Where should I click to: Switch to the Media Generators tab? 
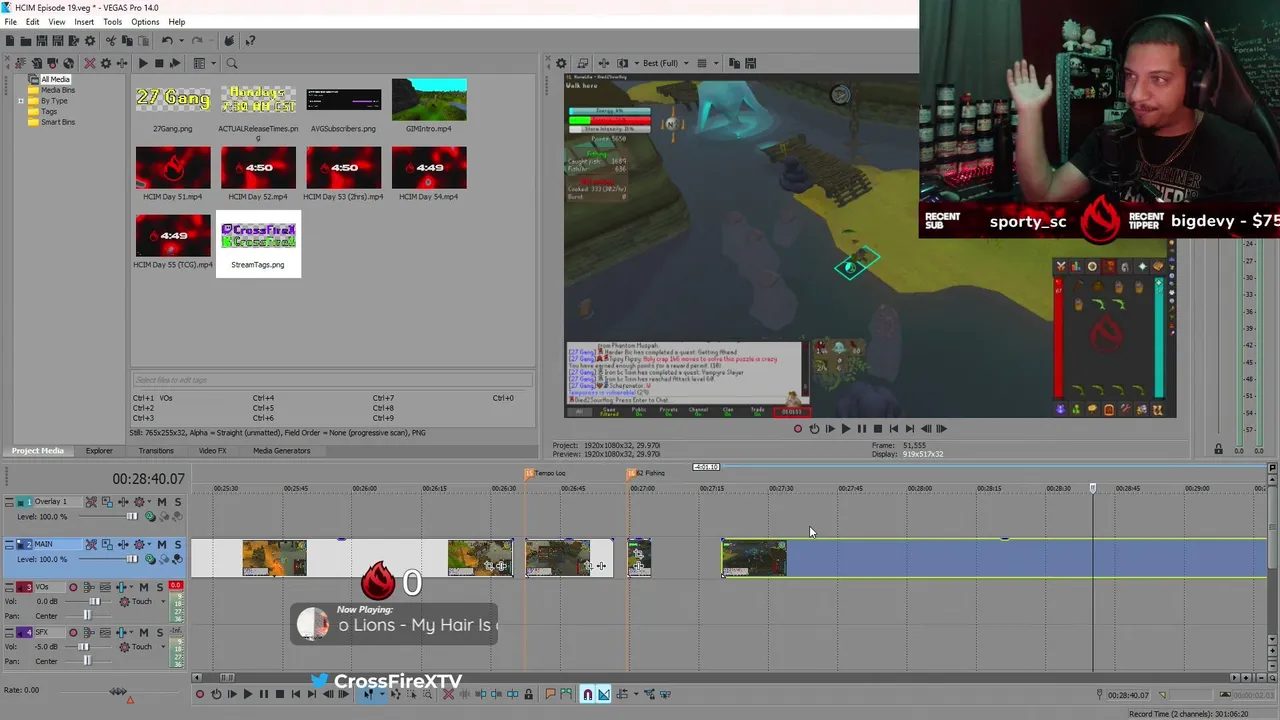[282, 451]
